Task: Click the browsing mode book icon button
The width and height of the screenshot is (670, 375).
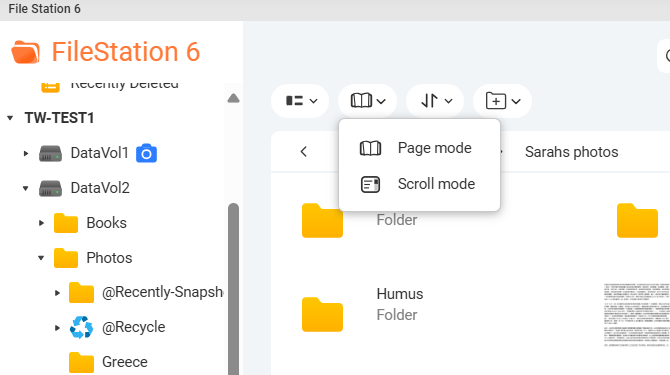Action: pos(367,101)
